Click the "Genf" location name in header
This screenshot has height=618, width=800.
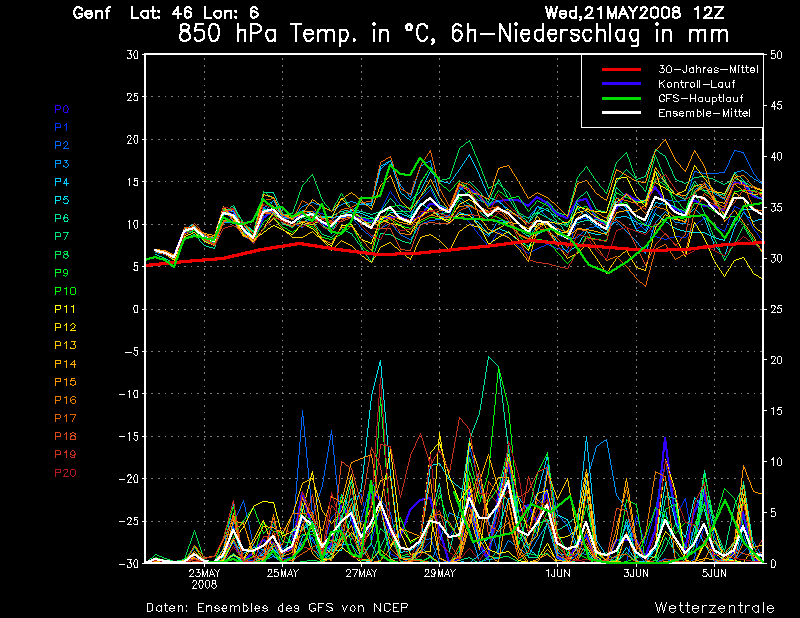click(91, 13)
